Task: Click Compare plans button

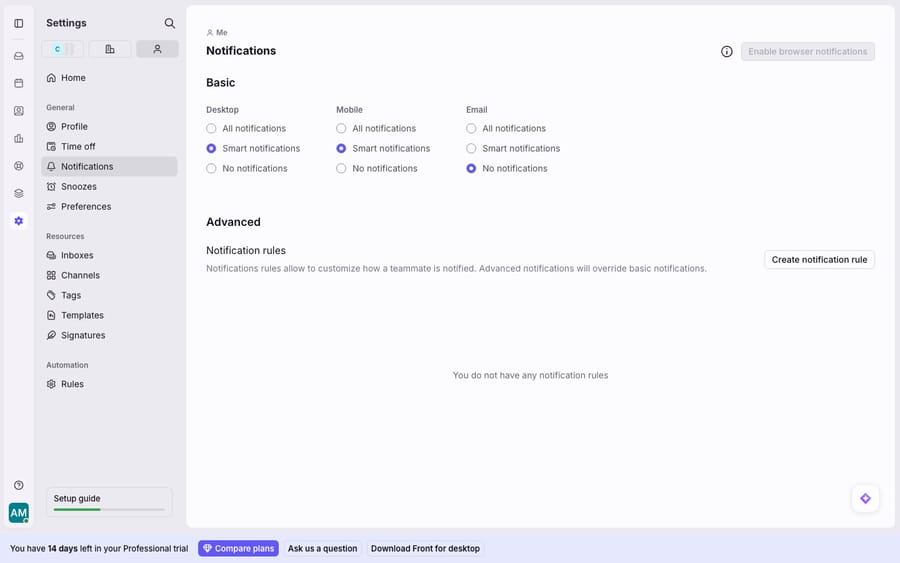Action: tap(238, 549)
